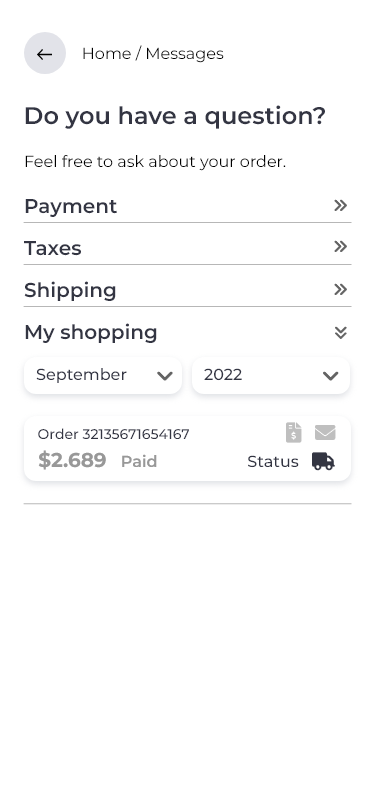Go back using the arrow button
The image size is (375, 812).
(x=45, y=53)
